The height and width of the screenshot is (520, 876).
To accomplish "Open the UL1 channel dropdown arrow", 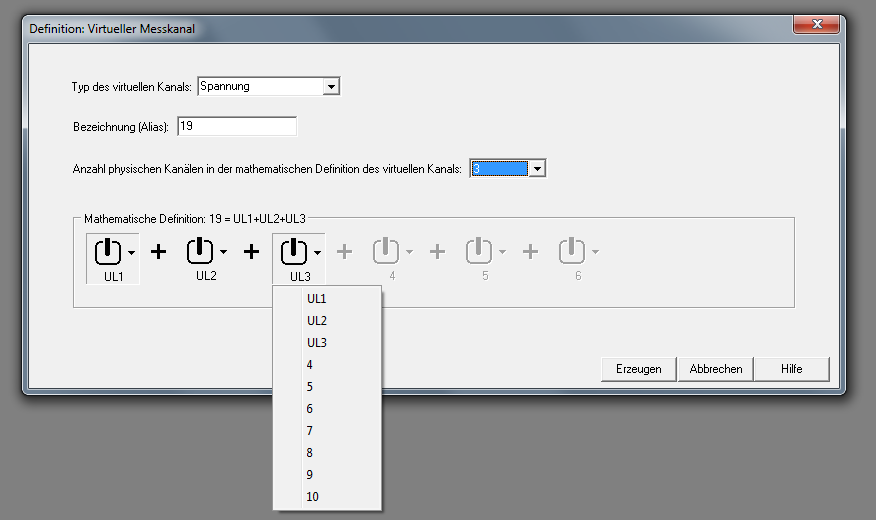I will click(x=131, y=252).
